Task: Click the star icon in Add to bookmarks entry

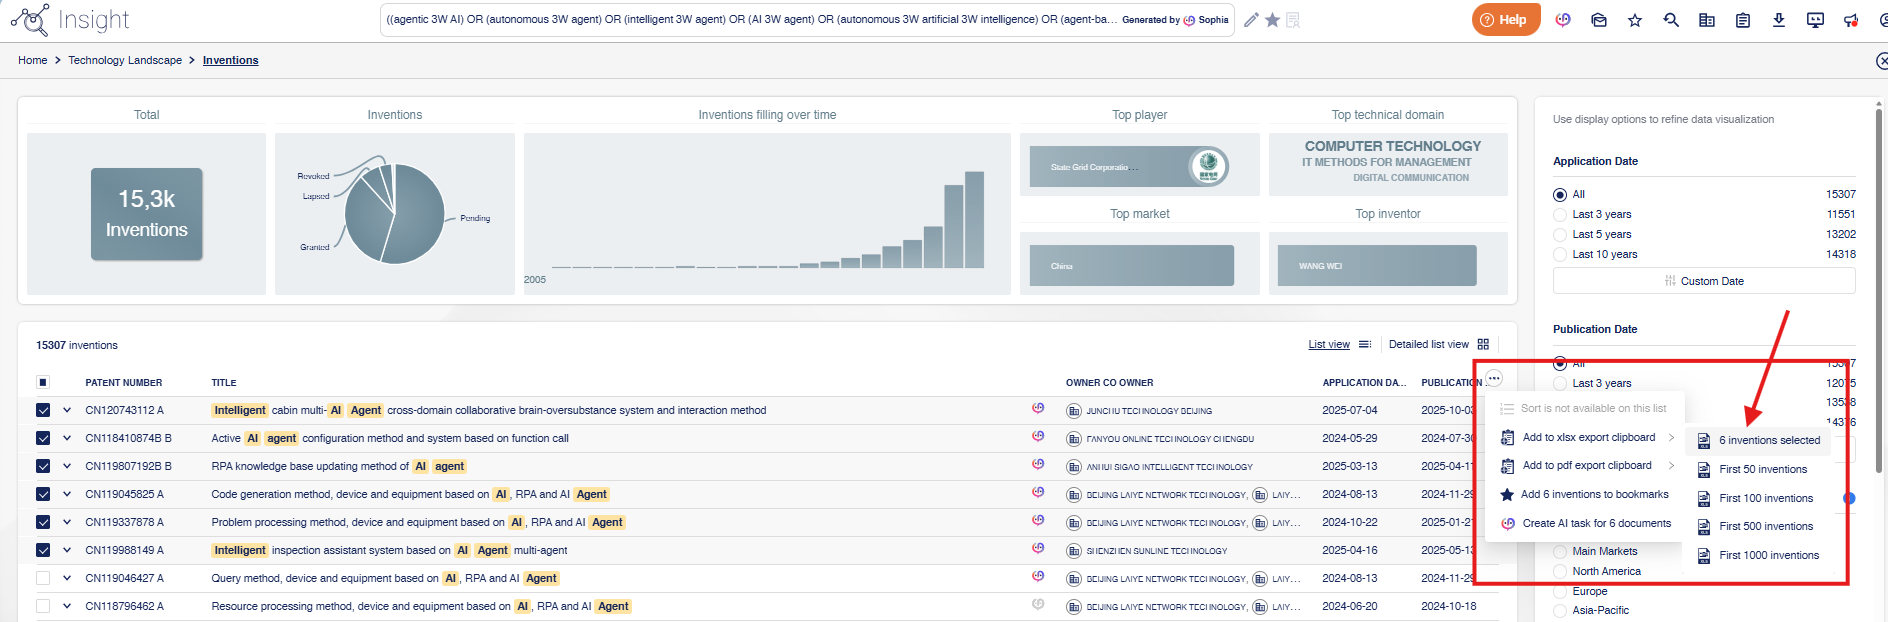Action: (1507, 494)
